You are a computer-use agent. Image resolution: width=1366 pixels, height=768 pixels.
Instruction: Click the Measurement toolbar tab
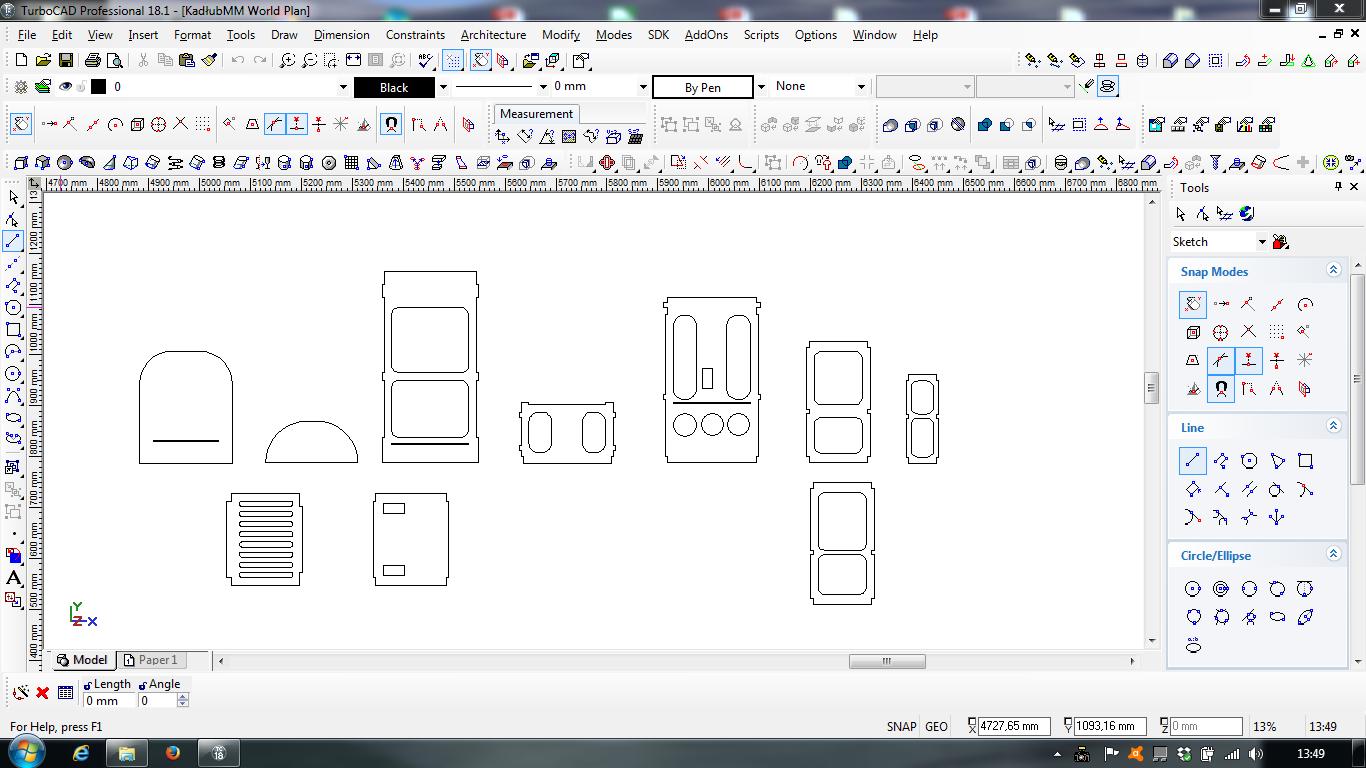coord(536,114)
